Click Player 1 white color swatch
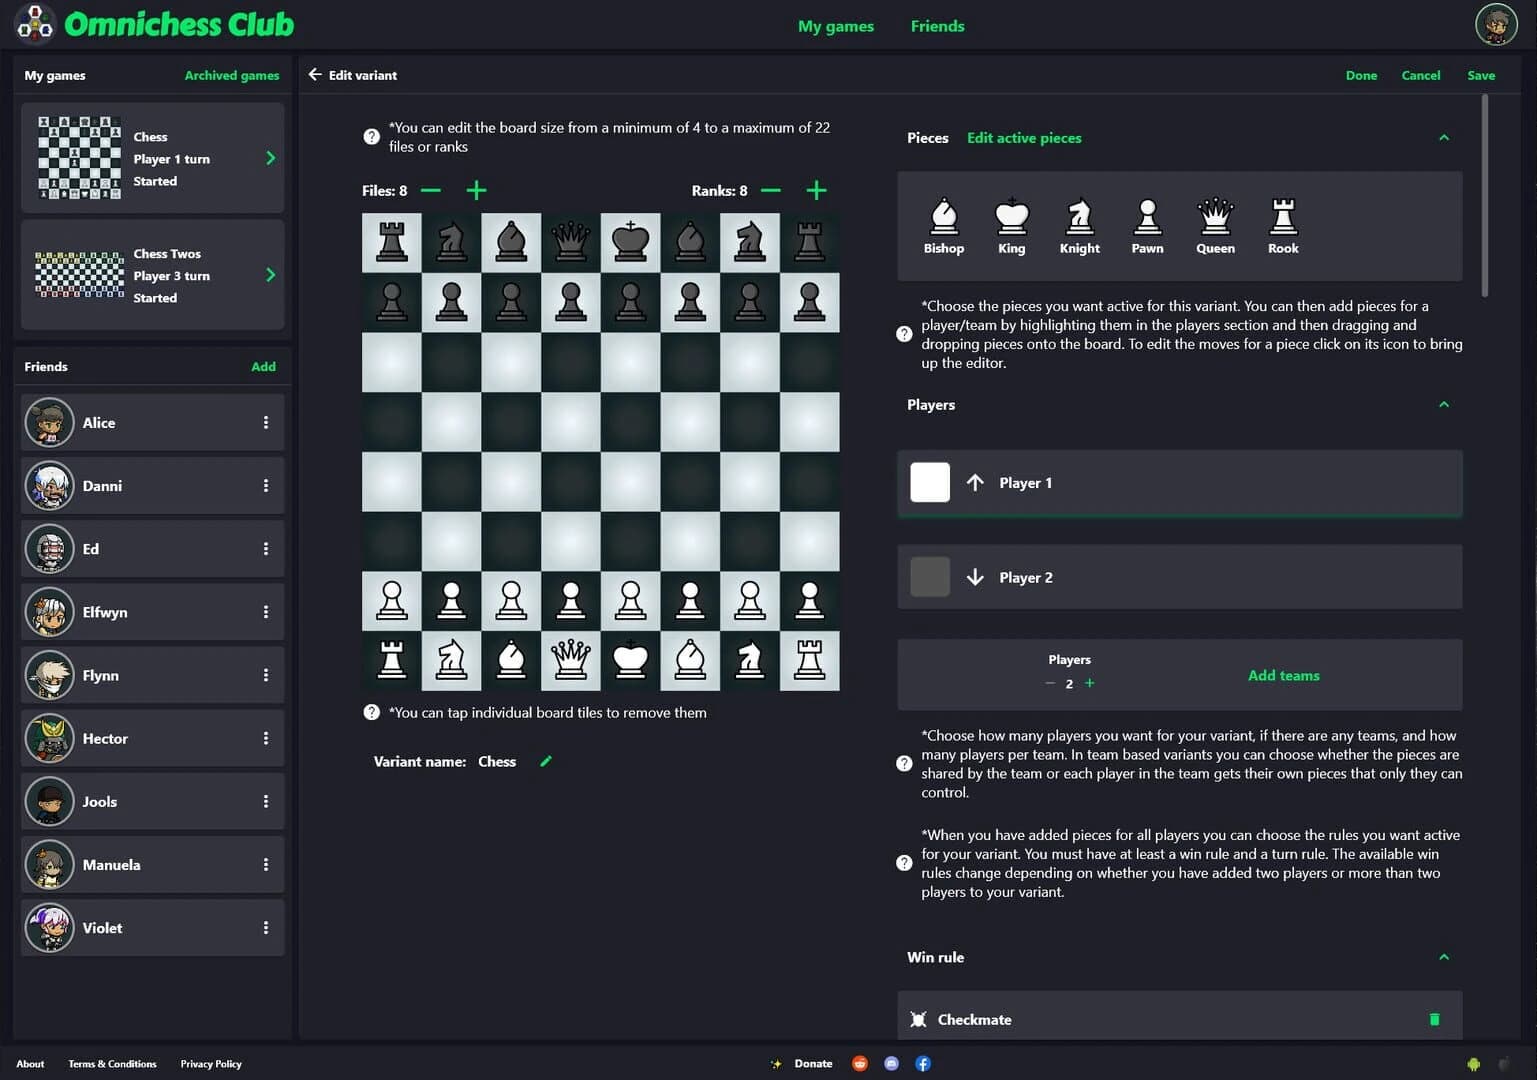The image size is (1537, 1080). 930,482
